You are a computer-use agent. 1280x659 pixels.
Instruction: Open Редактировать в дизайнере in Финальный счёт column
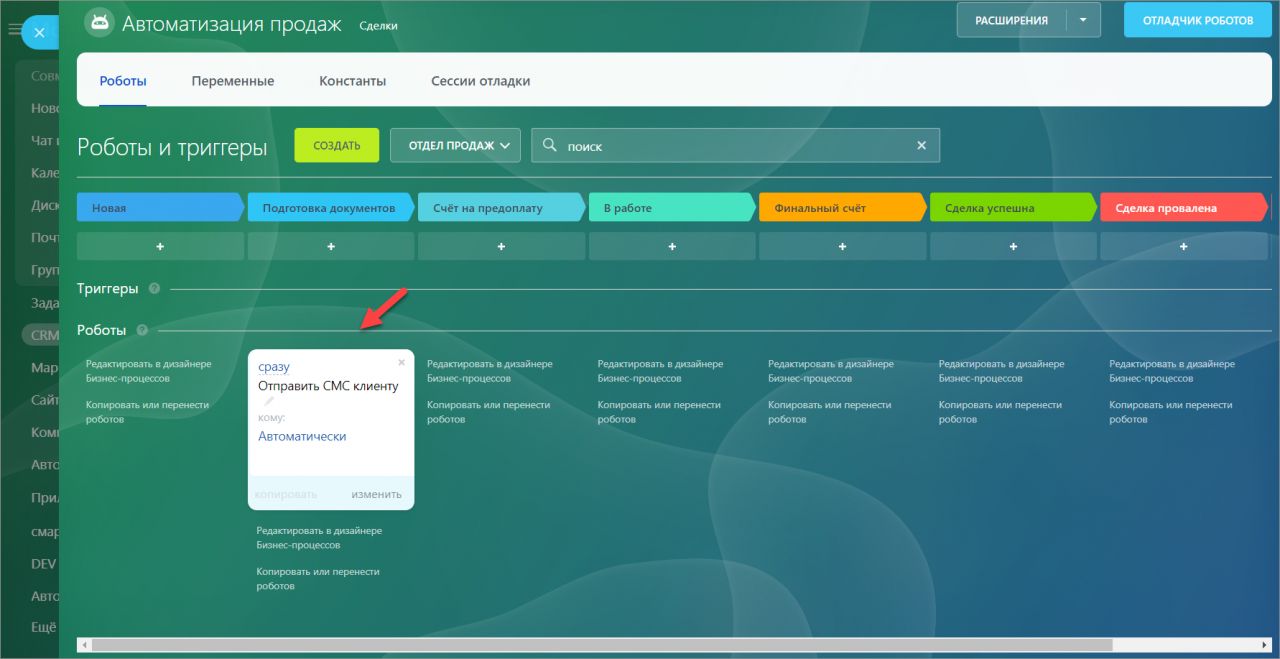click(x=831, y=371)
